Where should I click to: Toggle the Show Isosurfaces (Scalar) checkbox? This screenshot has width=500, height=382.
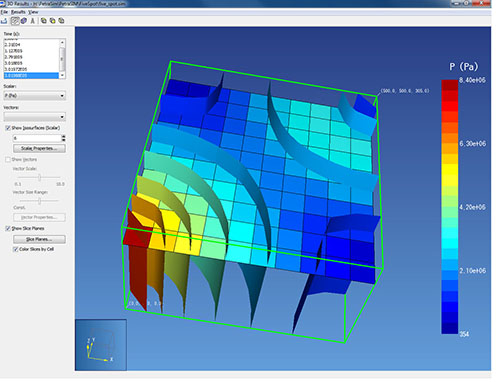pos(8,128)
